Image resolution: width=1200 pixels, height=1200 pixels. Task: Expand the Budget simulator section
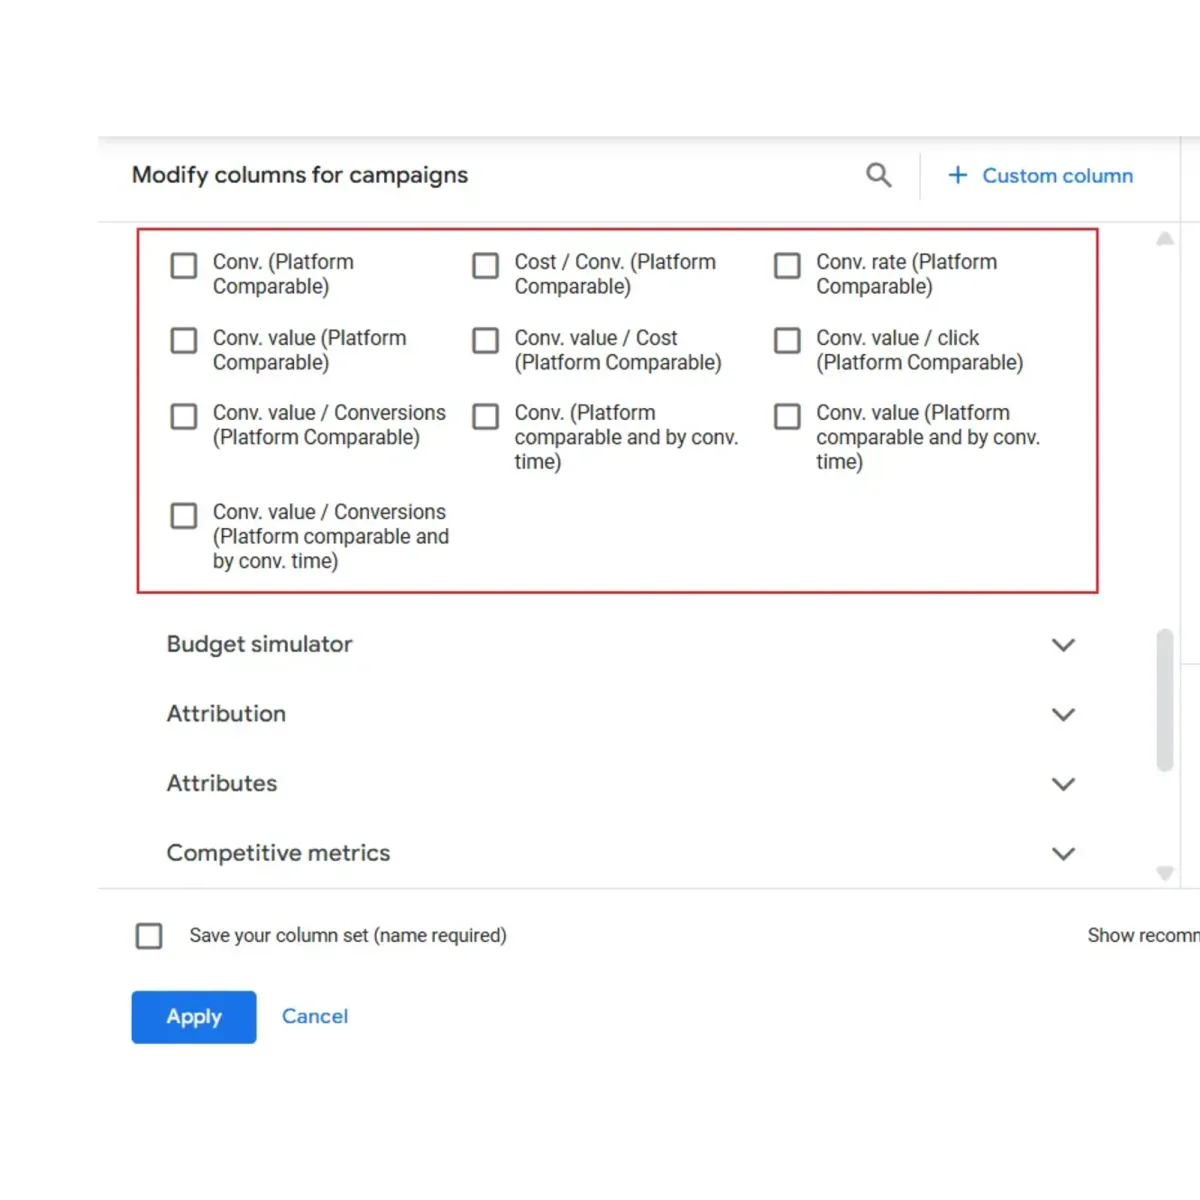point(1063,645)
